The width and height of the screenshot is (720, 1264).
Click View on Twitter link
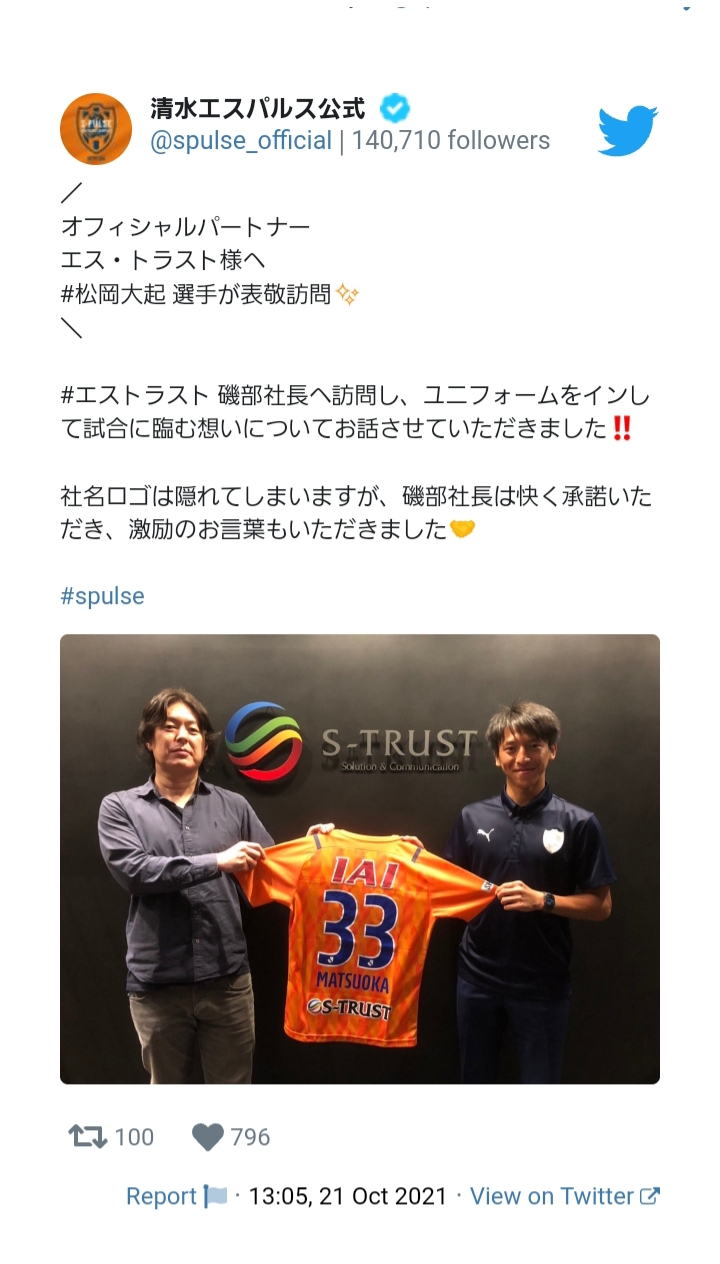click(x=552, y=1196)
